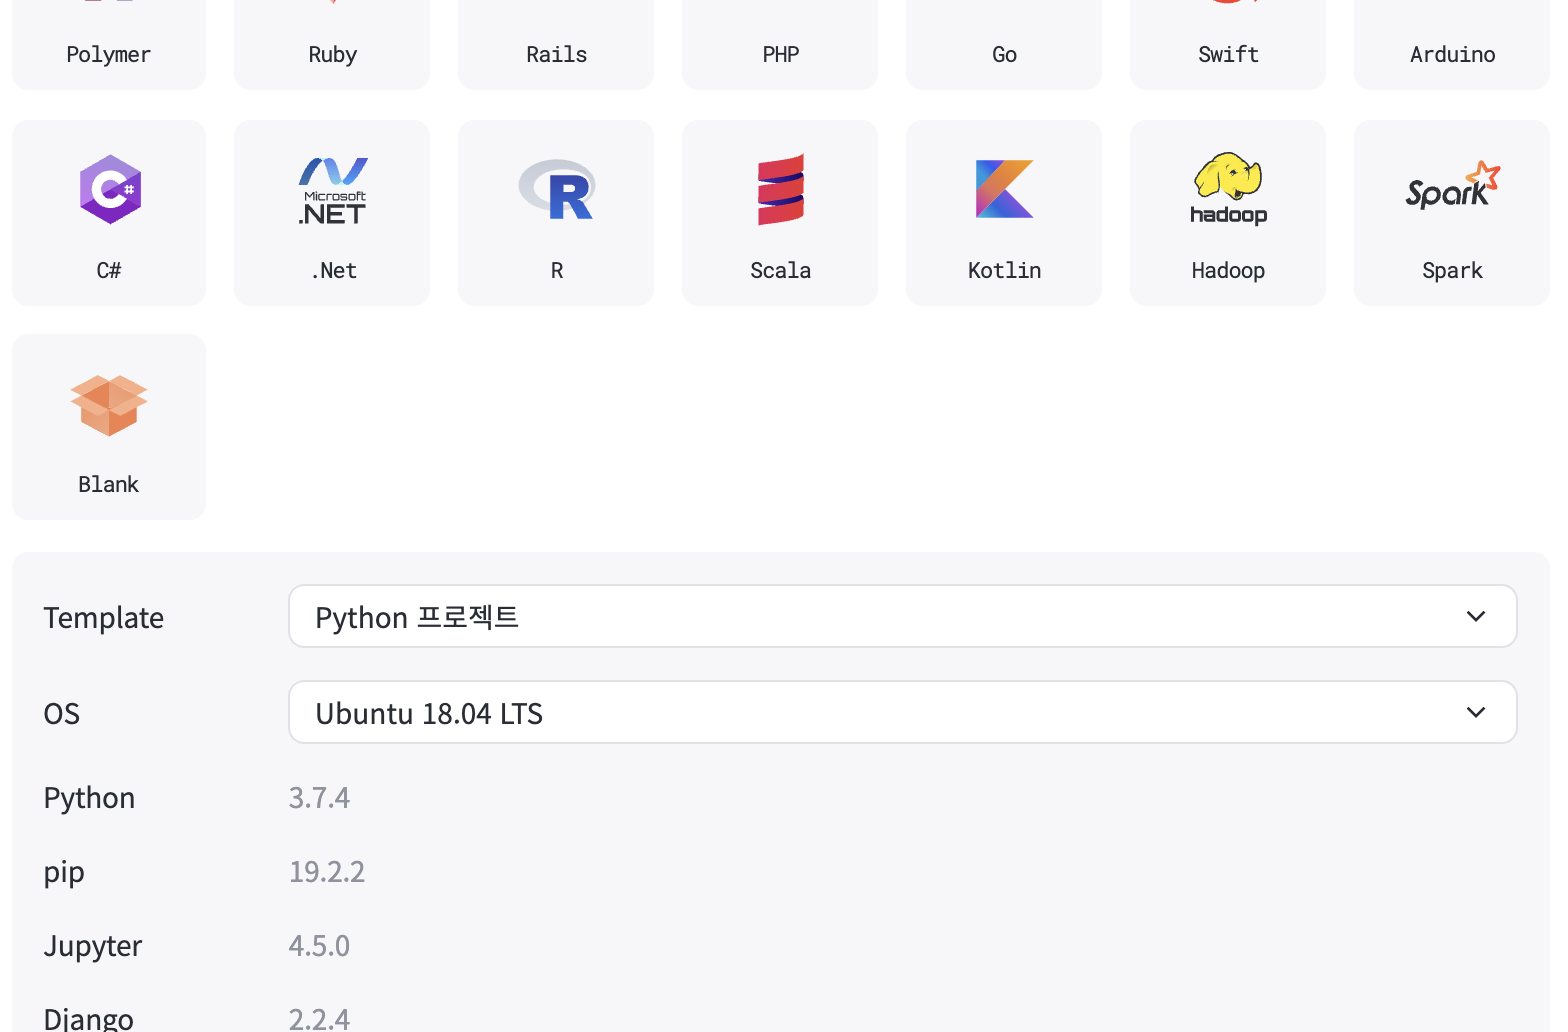This screenshot has width=1568, height=1032.
Task: Open the OS dropdown showing Ubuntu 18.04 LTS
Action: pyautogui.click(x=903, y=712)
